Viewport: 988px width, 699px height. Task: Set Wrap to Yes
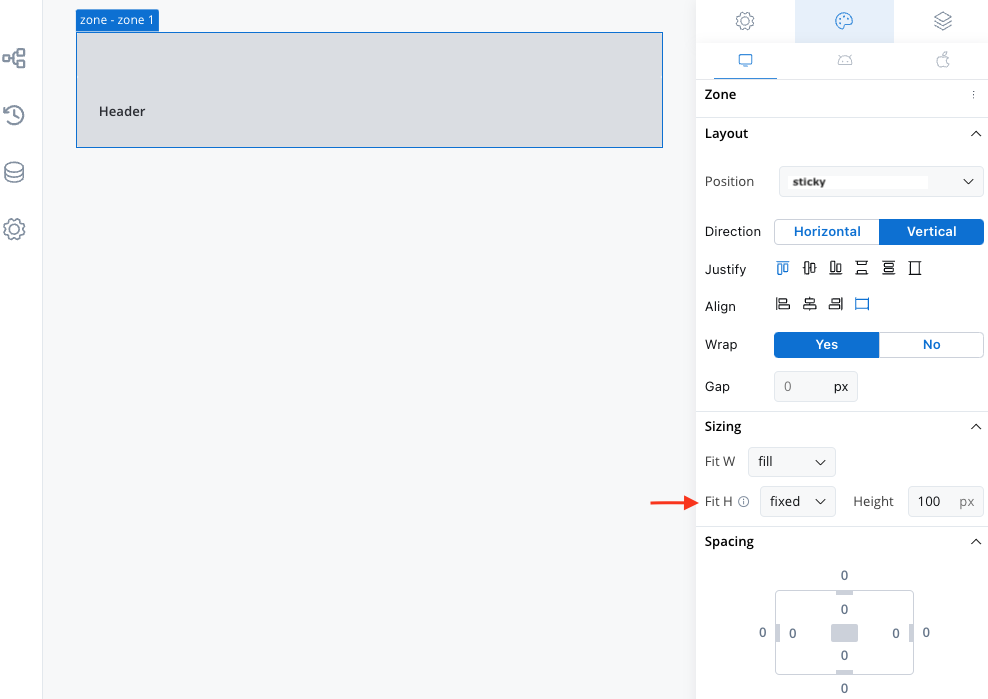click(827, 345)
